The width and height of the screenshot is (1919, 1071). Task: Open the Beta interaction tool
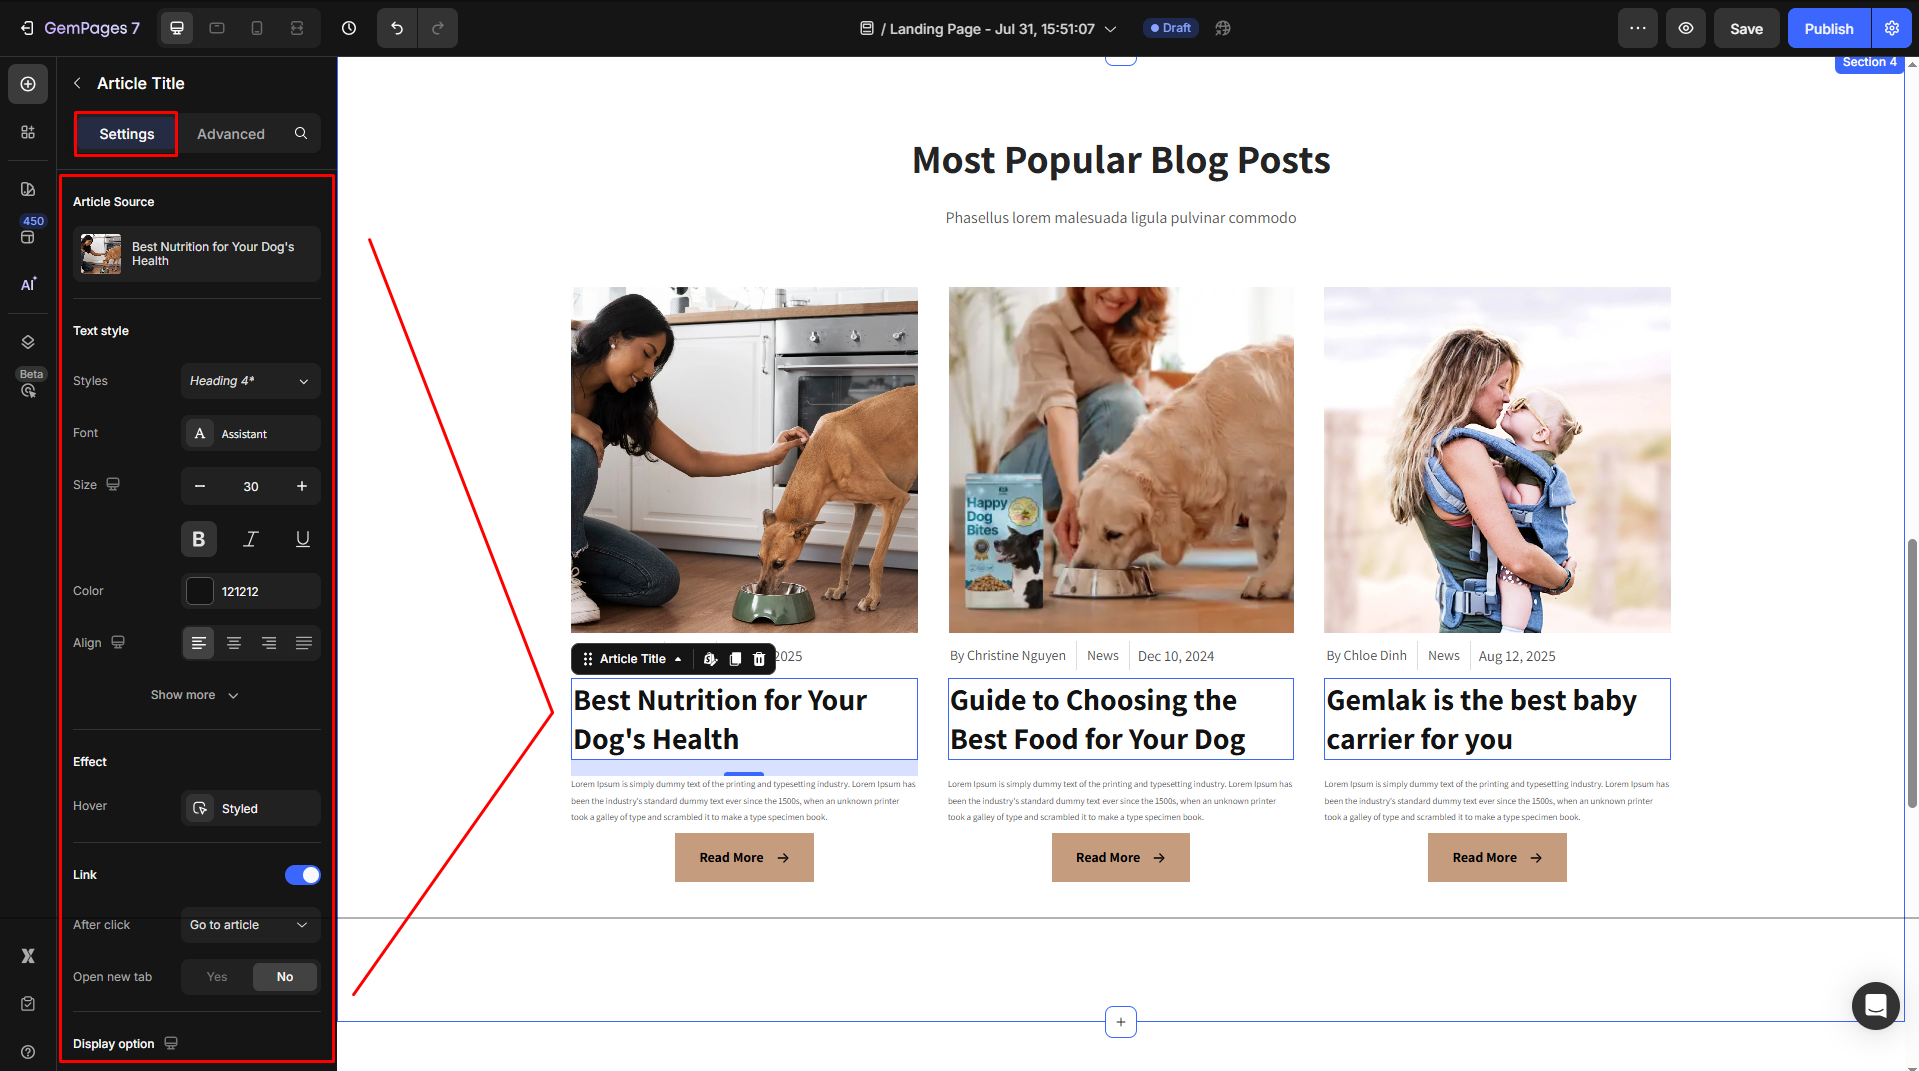(28, 390)
